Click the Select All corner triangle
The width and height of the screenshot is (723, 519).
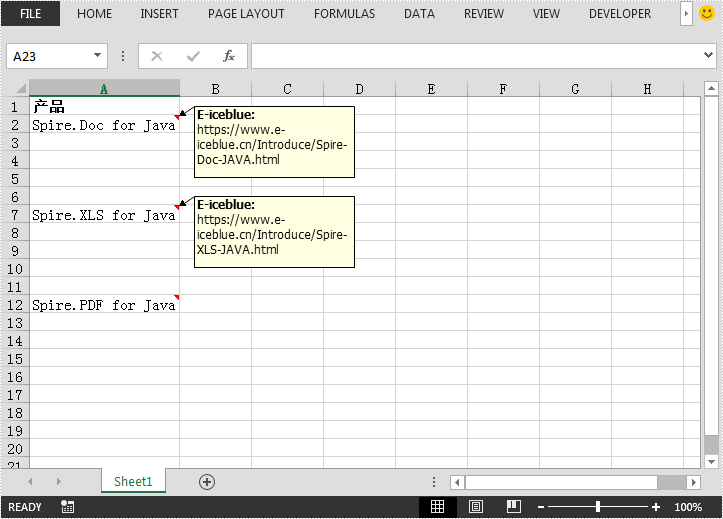click(x=21, y=88)
